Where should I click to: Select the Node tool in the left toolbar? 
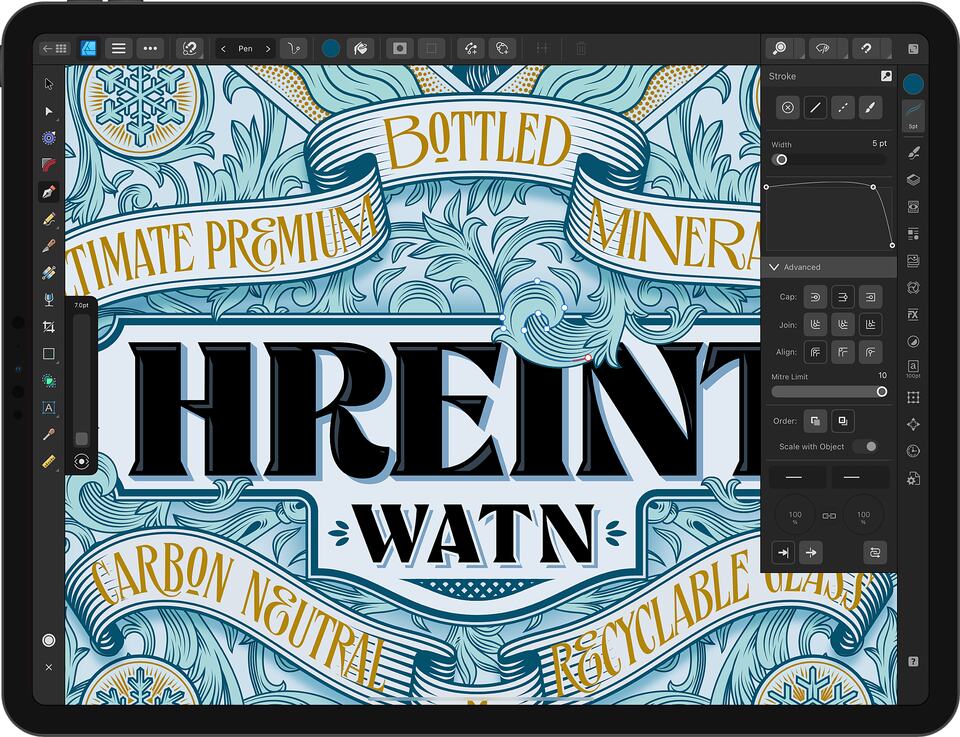point(47,111)
